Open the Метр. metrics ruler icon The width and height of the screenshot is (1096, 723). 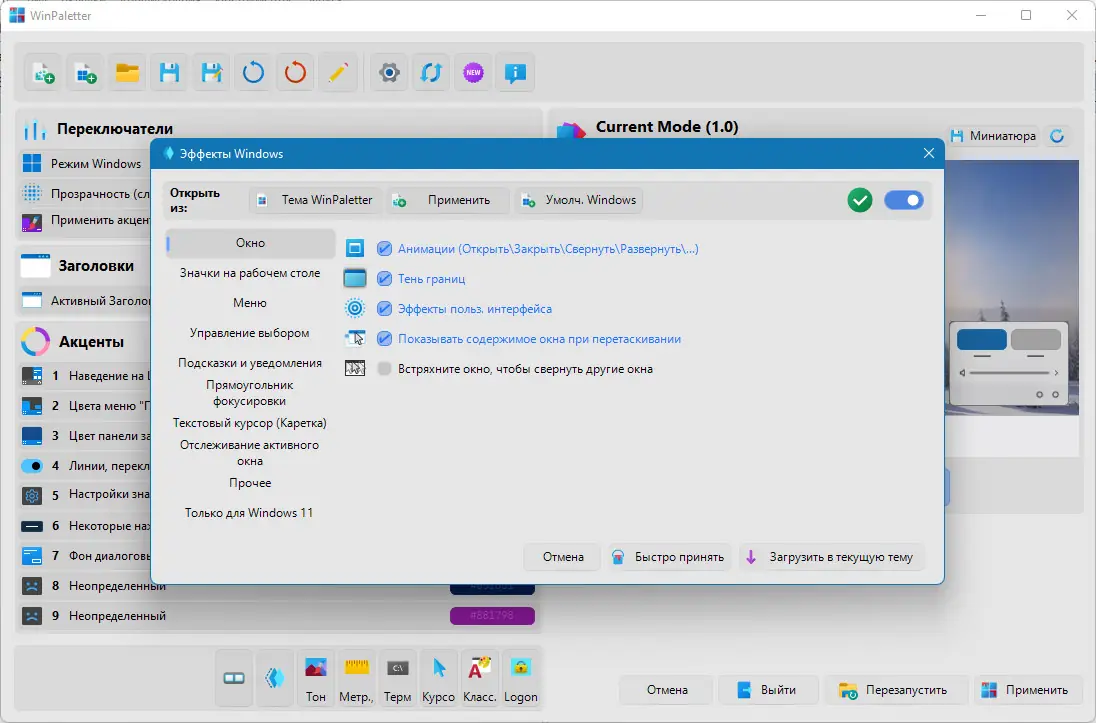[x=356, y=678]
